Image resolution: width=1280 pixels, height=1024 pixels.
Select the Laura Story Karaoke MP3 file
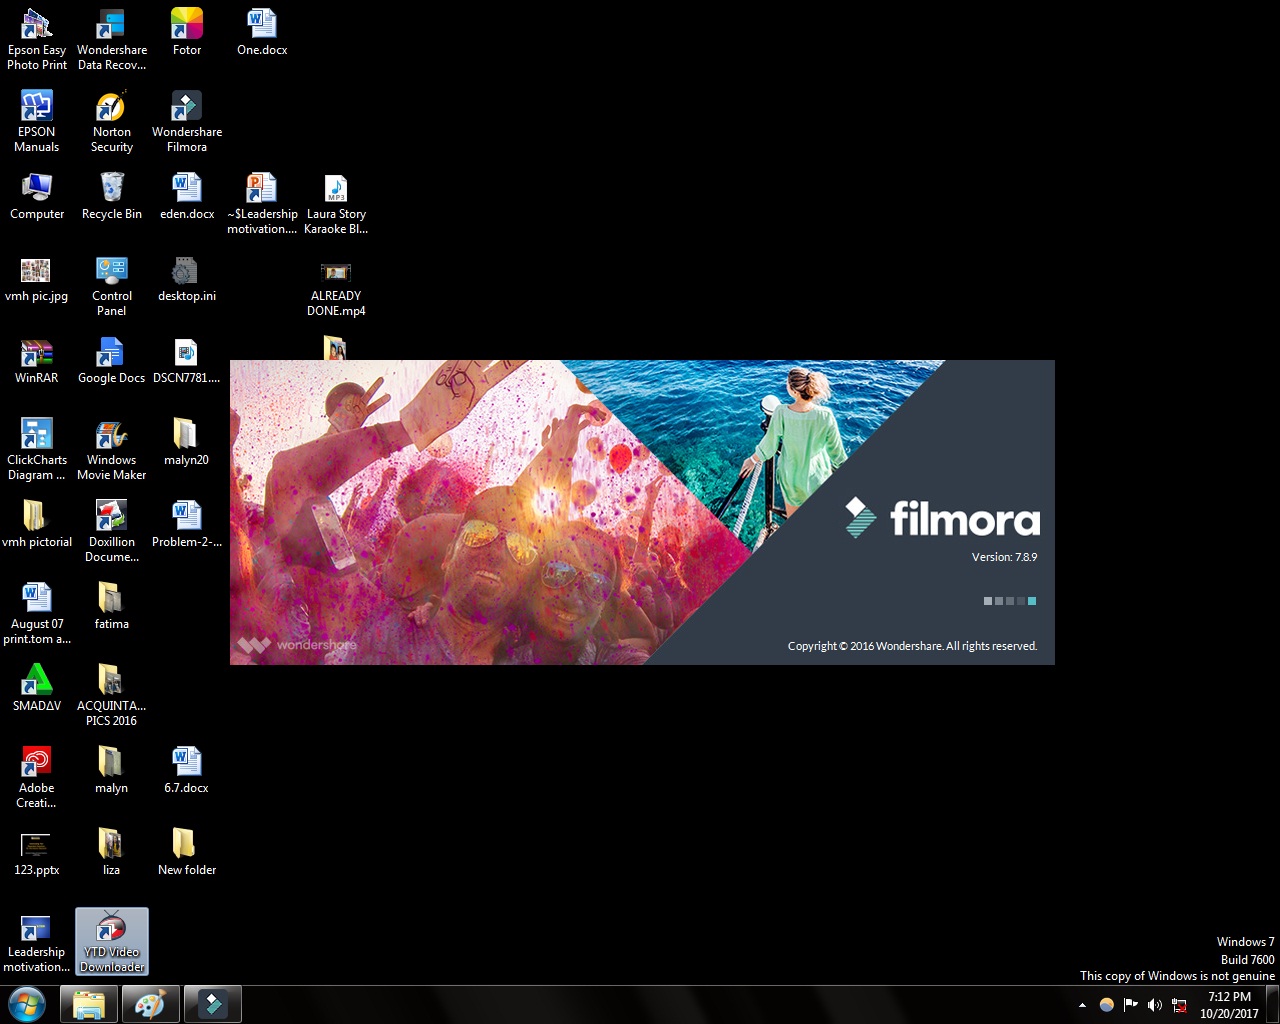336,204
